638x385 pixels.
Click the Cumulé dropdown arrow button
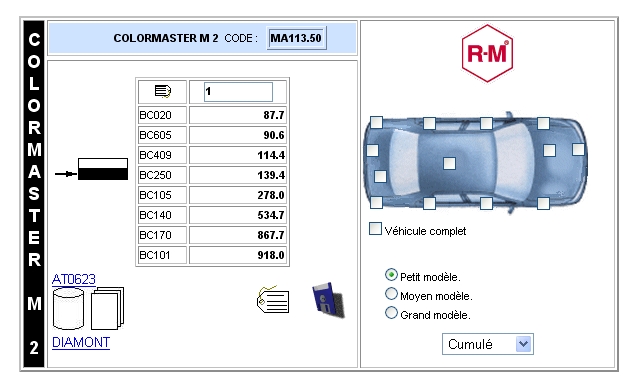(x=523, y=344)
